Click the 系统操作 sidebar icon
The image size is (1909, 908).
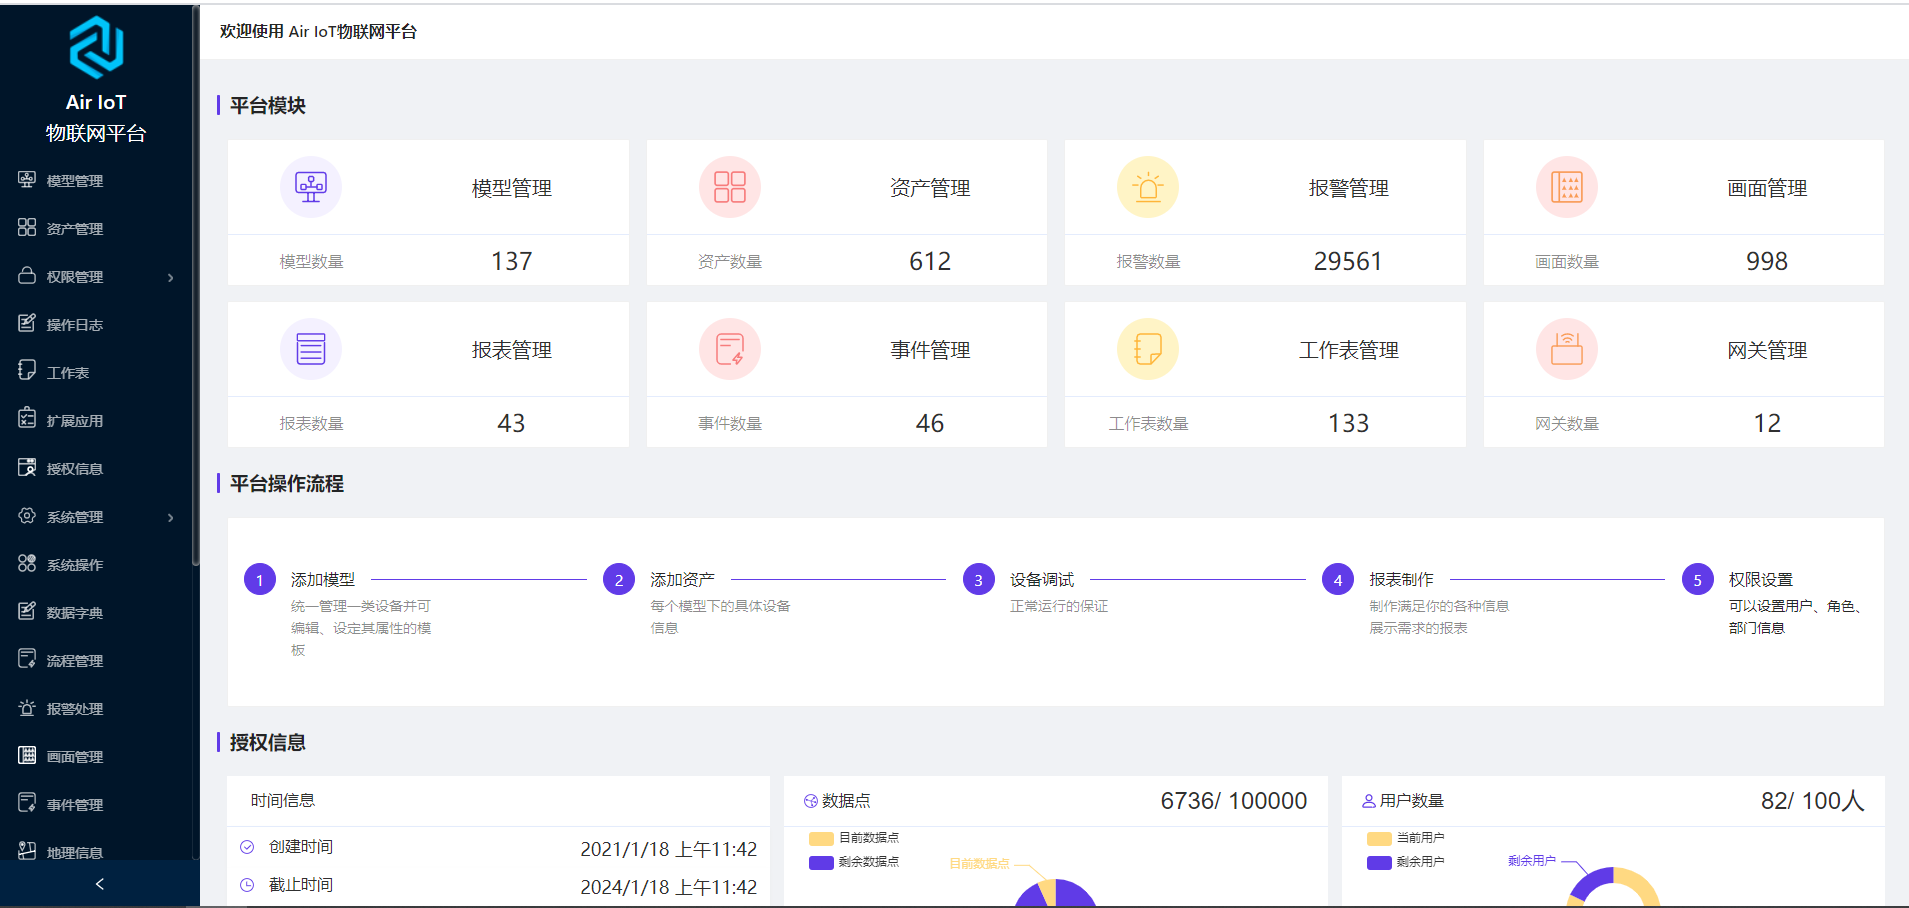[x=27, y=564]
